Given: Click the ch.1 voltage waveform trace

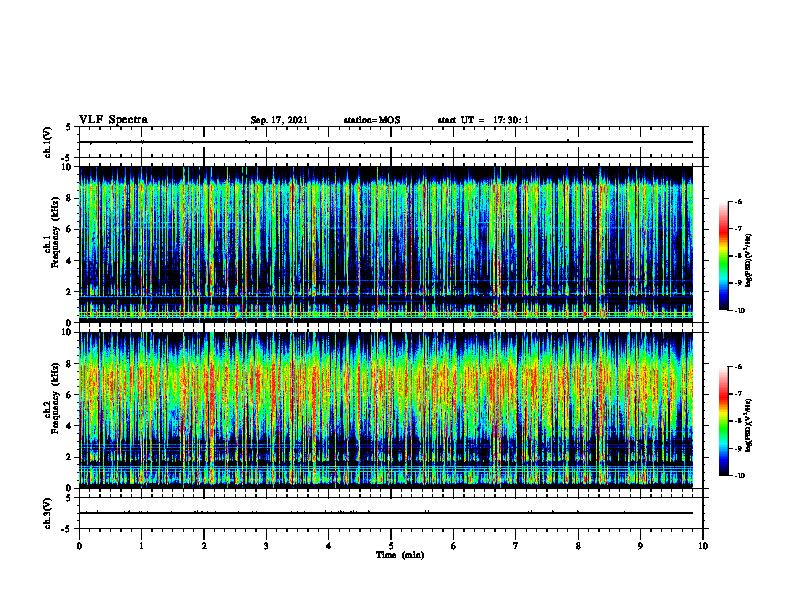Looking at the screenshot, I should 386,142.
